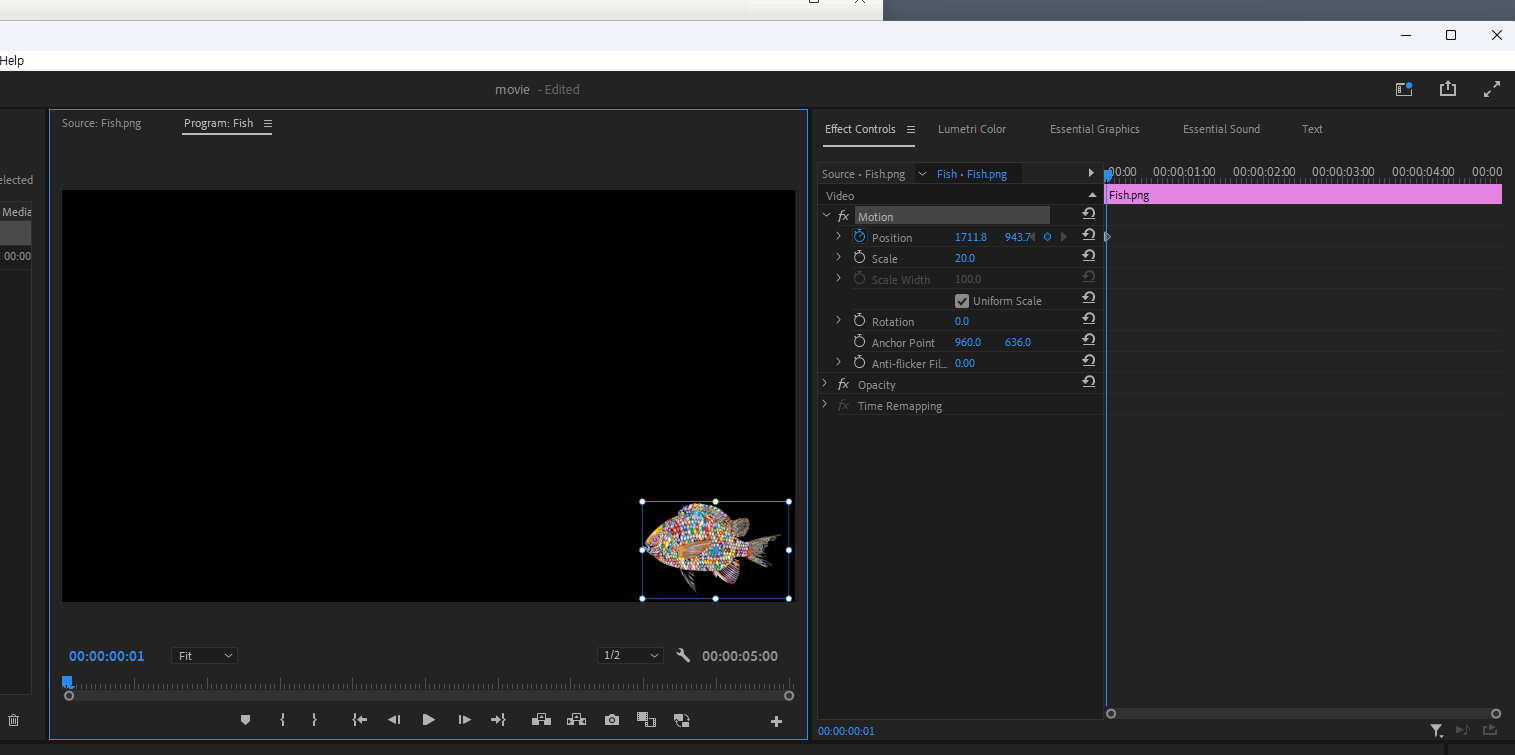Toggle Position animation stopwatch
1515x755 pixels.
coord(859,237)
